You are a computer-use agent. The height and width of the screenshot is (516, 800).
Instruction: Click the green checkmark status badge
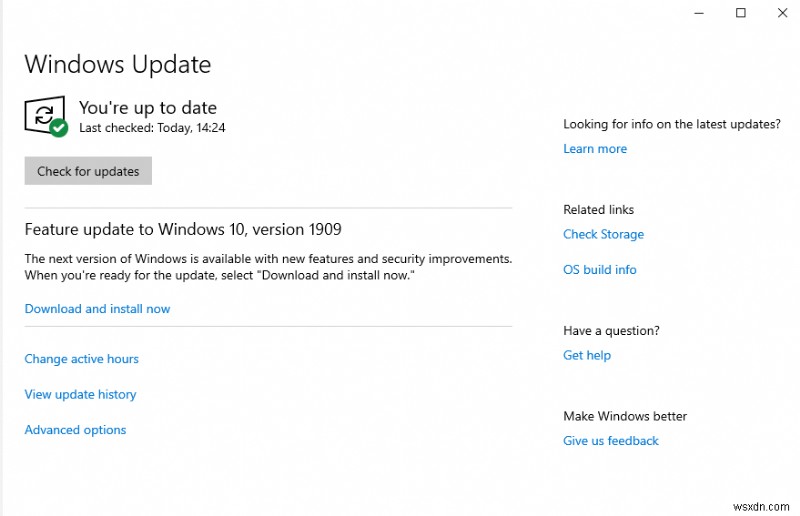59,128
